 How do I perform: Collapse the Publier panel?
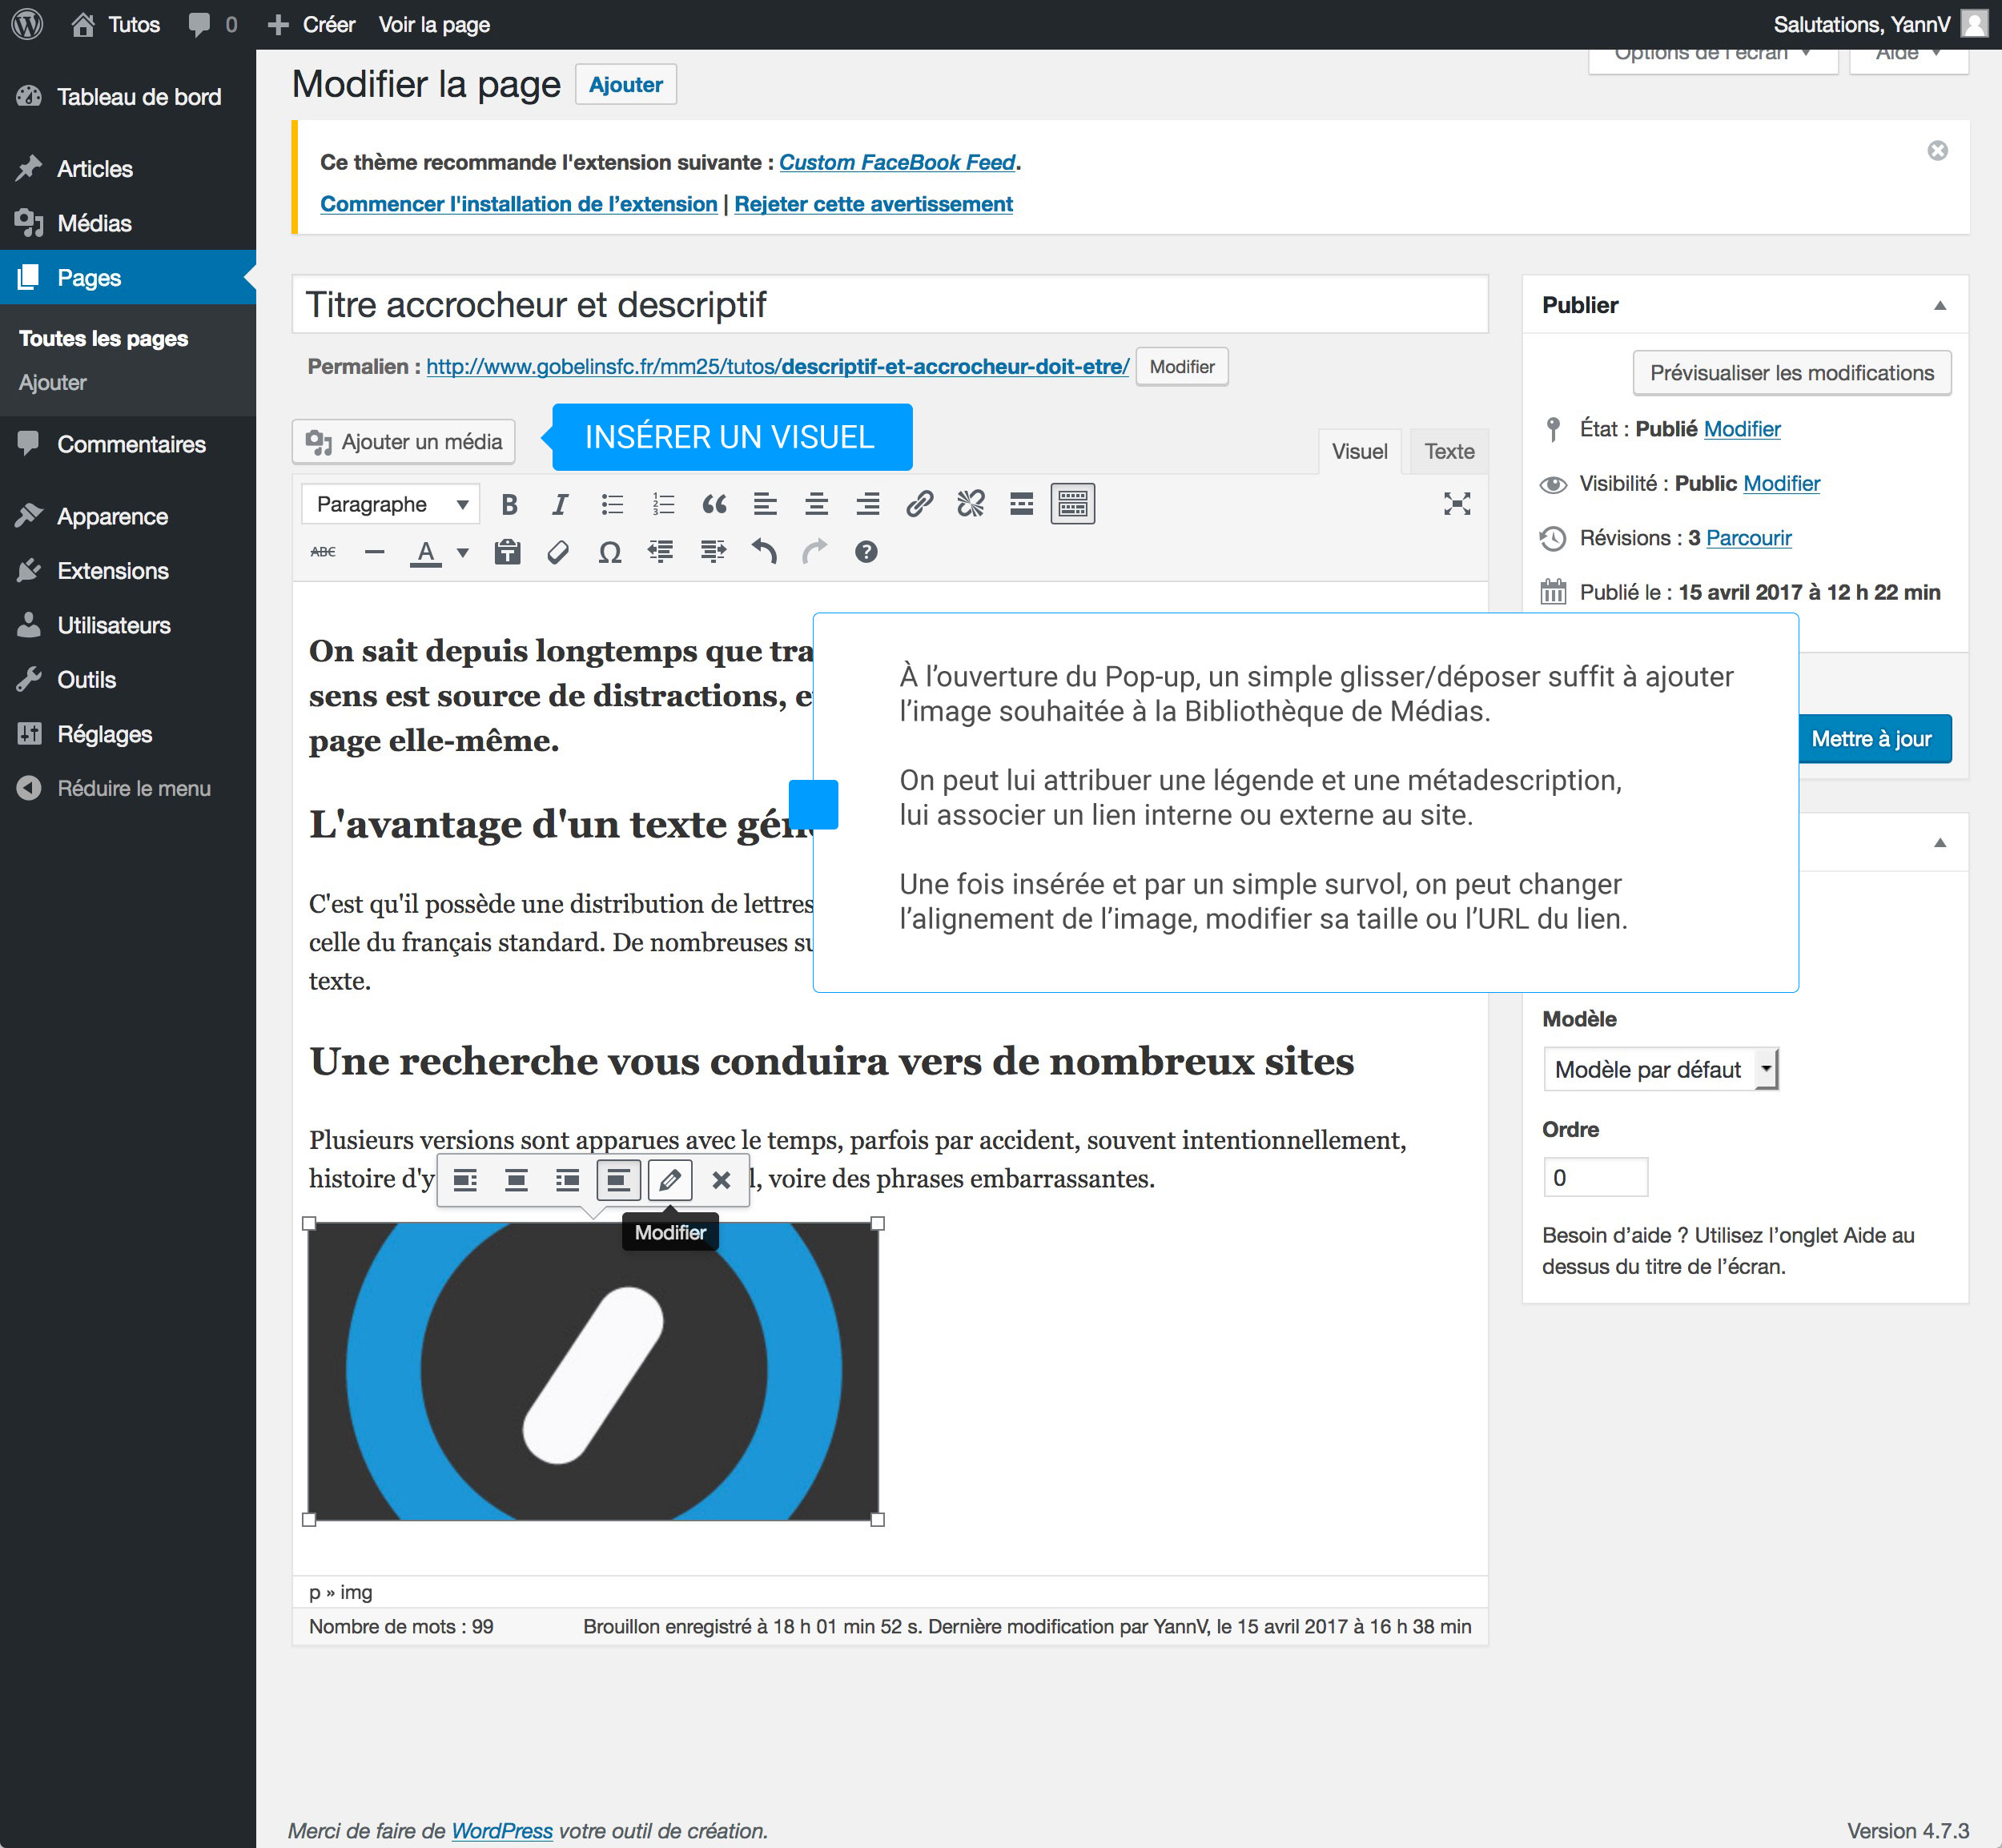[x=1940, y=306]
